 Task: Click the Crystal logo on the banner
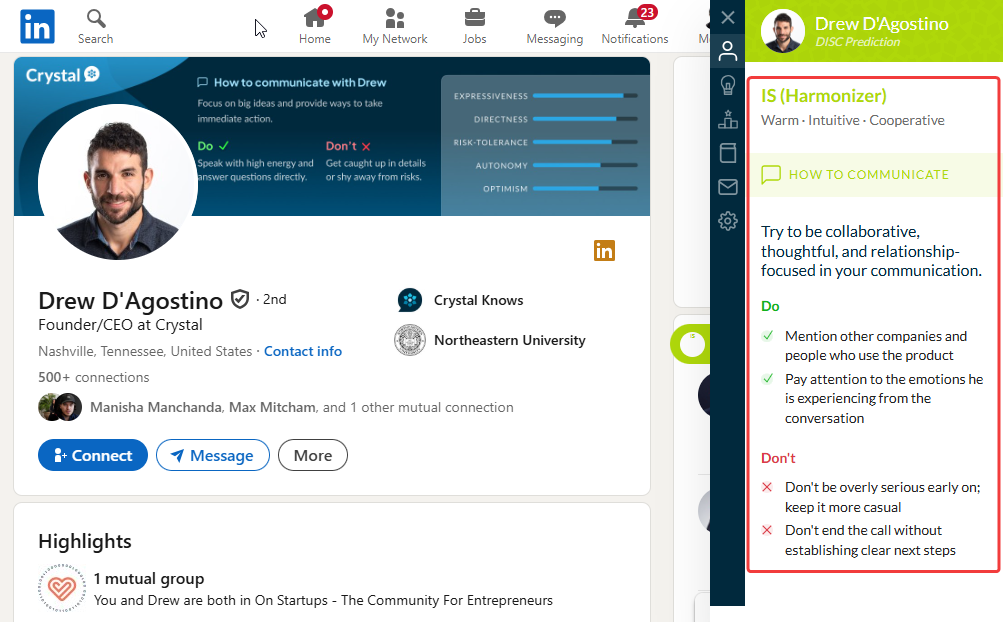[x=63, y=76]
